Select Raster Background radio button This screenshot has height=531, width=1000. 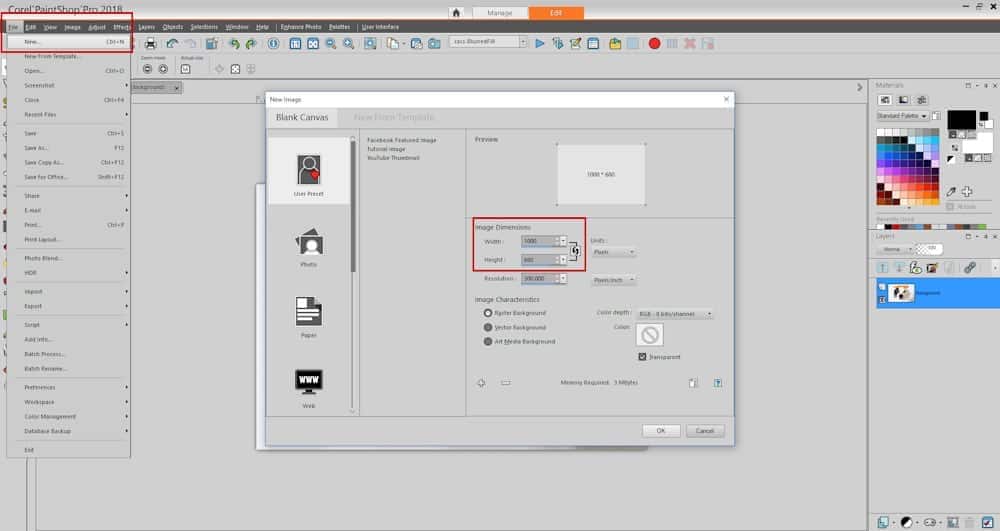pos(488,313)
